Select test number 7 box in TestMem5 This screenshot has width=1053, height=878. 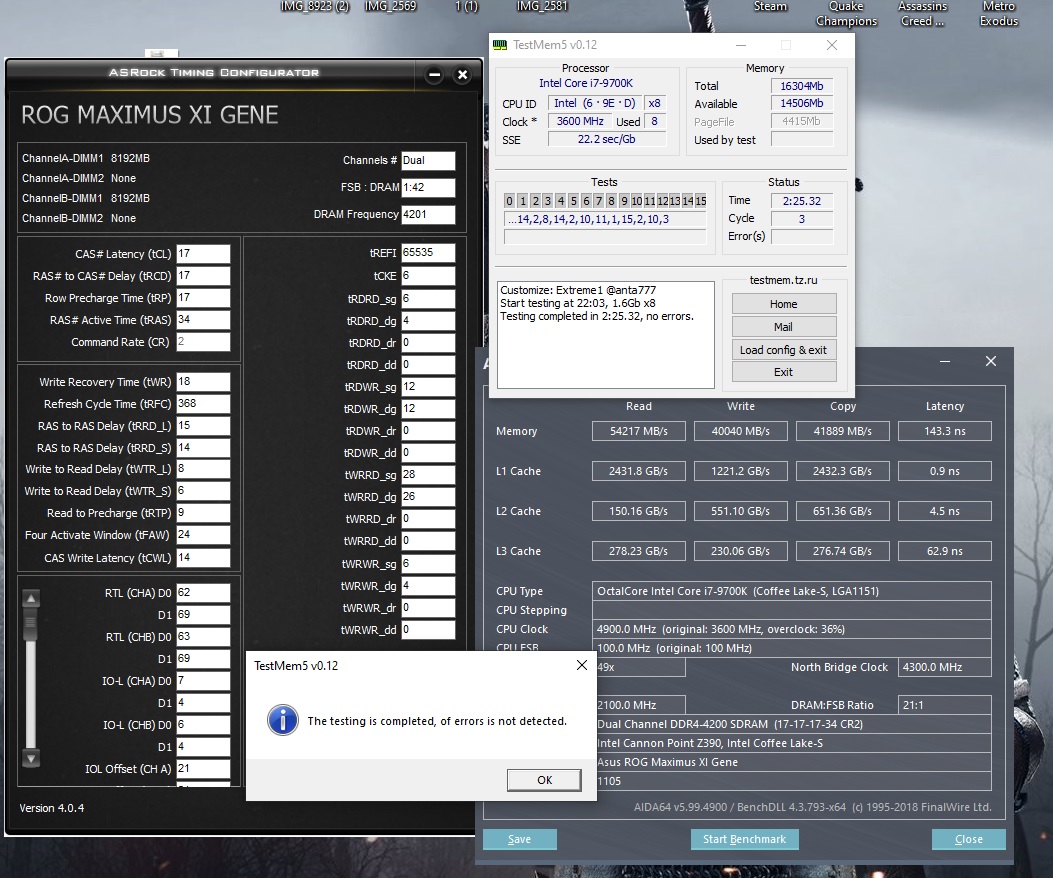coord(598,200)
